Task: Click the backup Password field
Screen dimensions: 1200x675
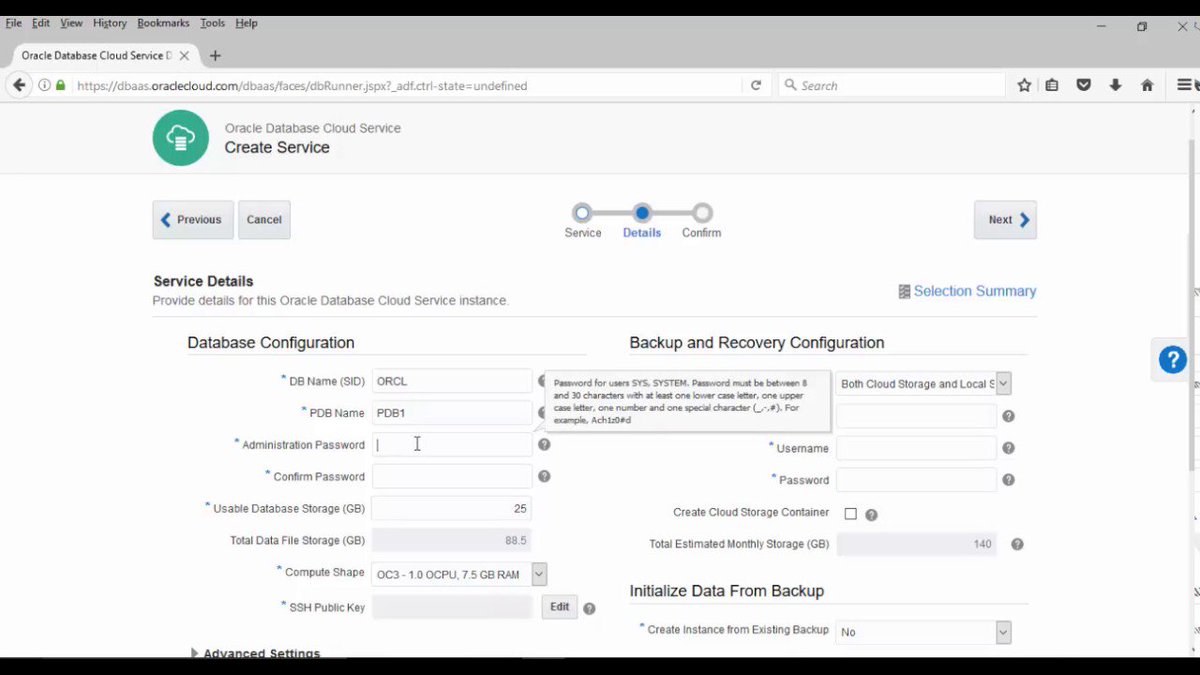Action: [916, 480]
